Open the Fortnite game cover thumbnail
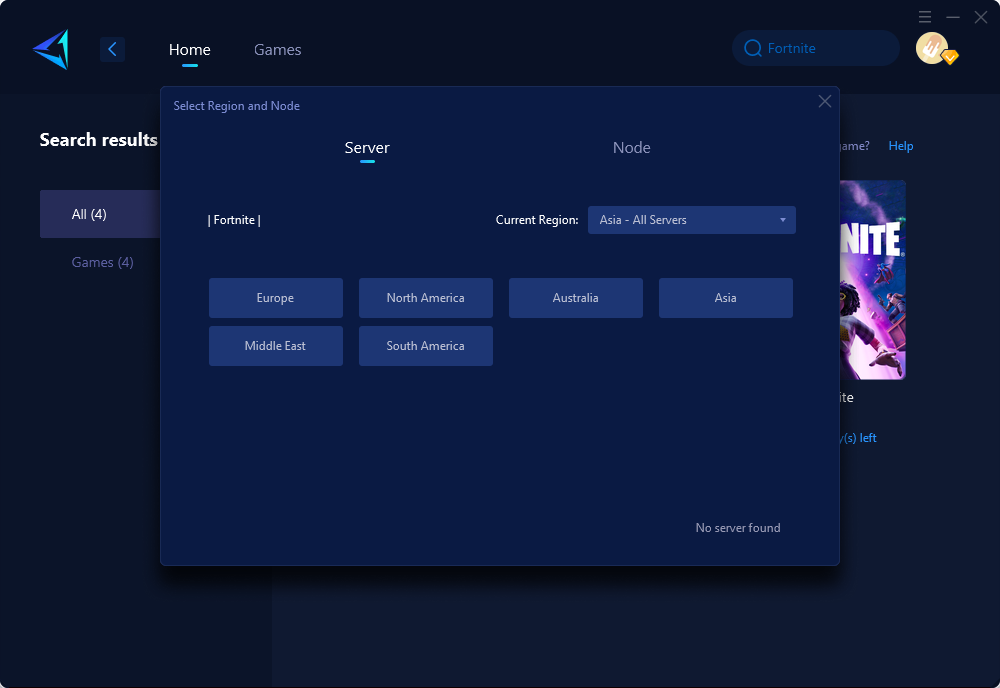Viewport: 1000px width, 688px height. 872,280
